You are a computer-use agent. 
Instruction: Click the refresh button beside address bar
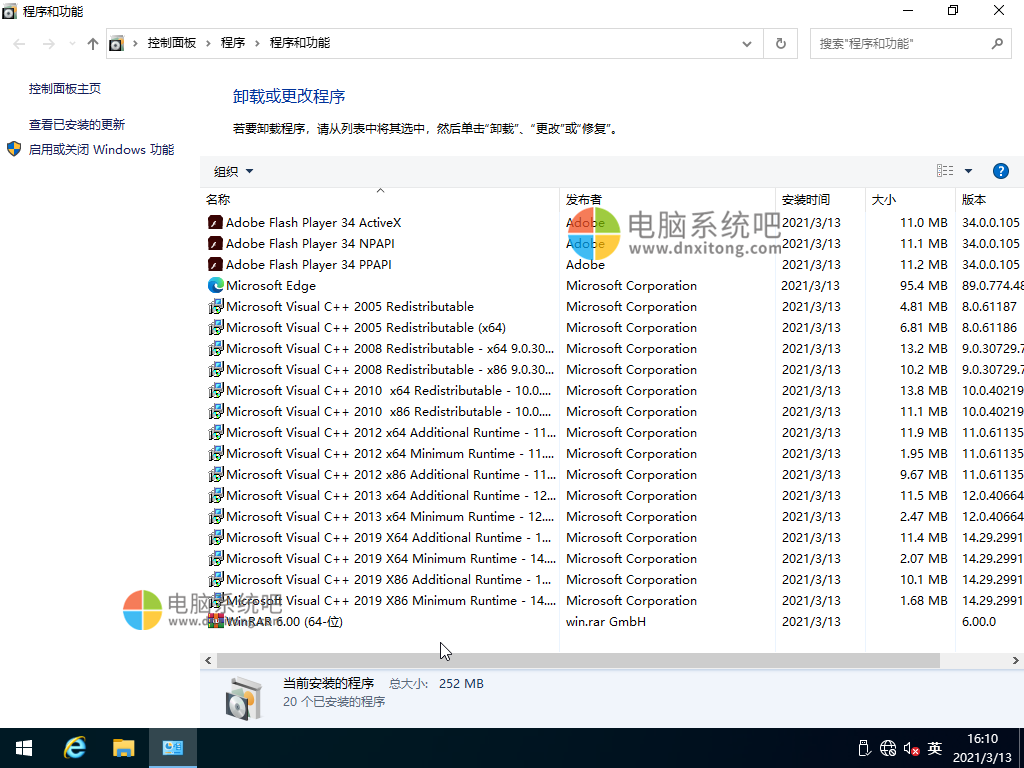(x=780, y=44)
